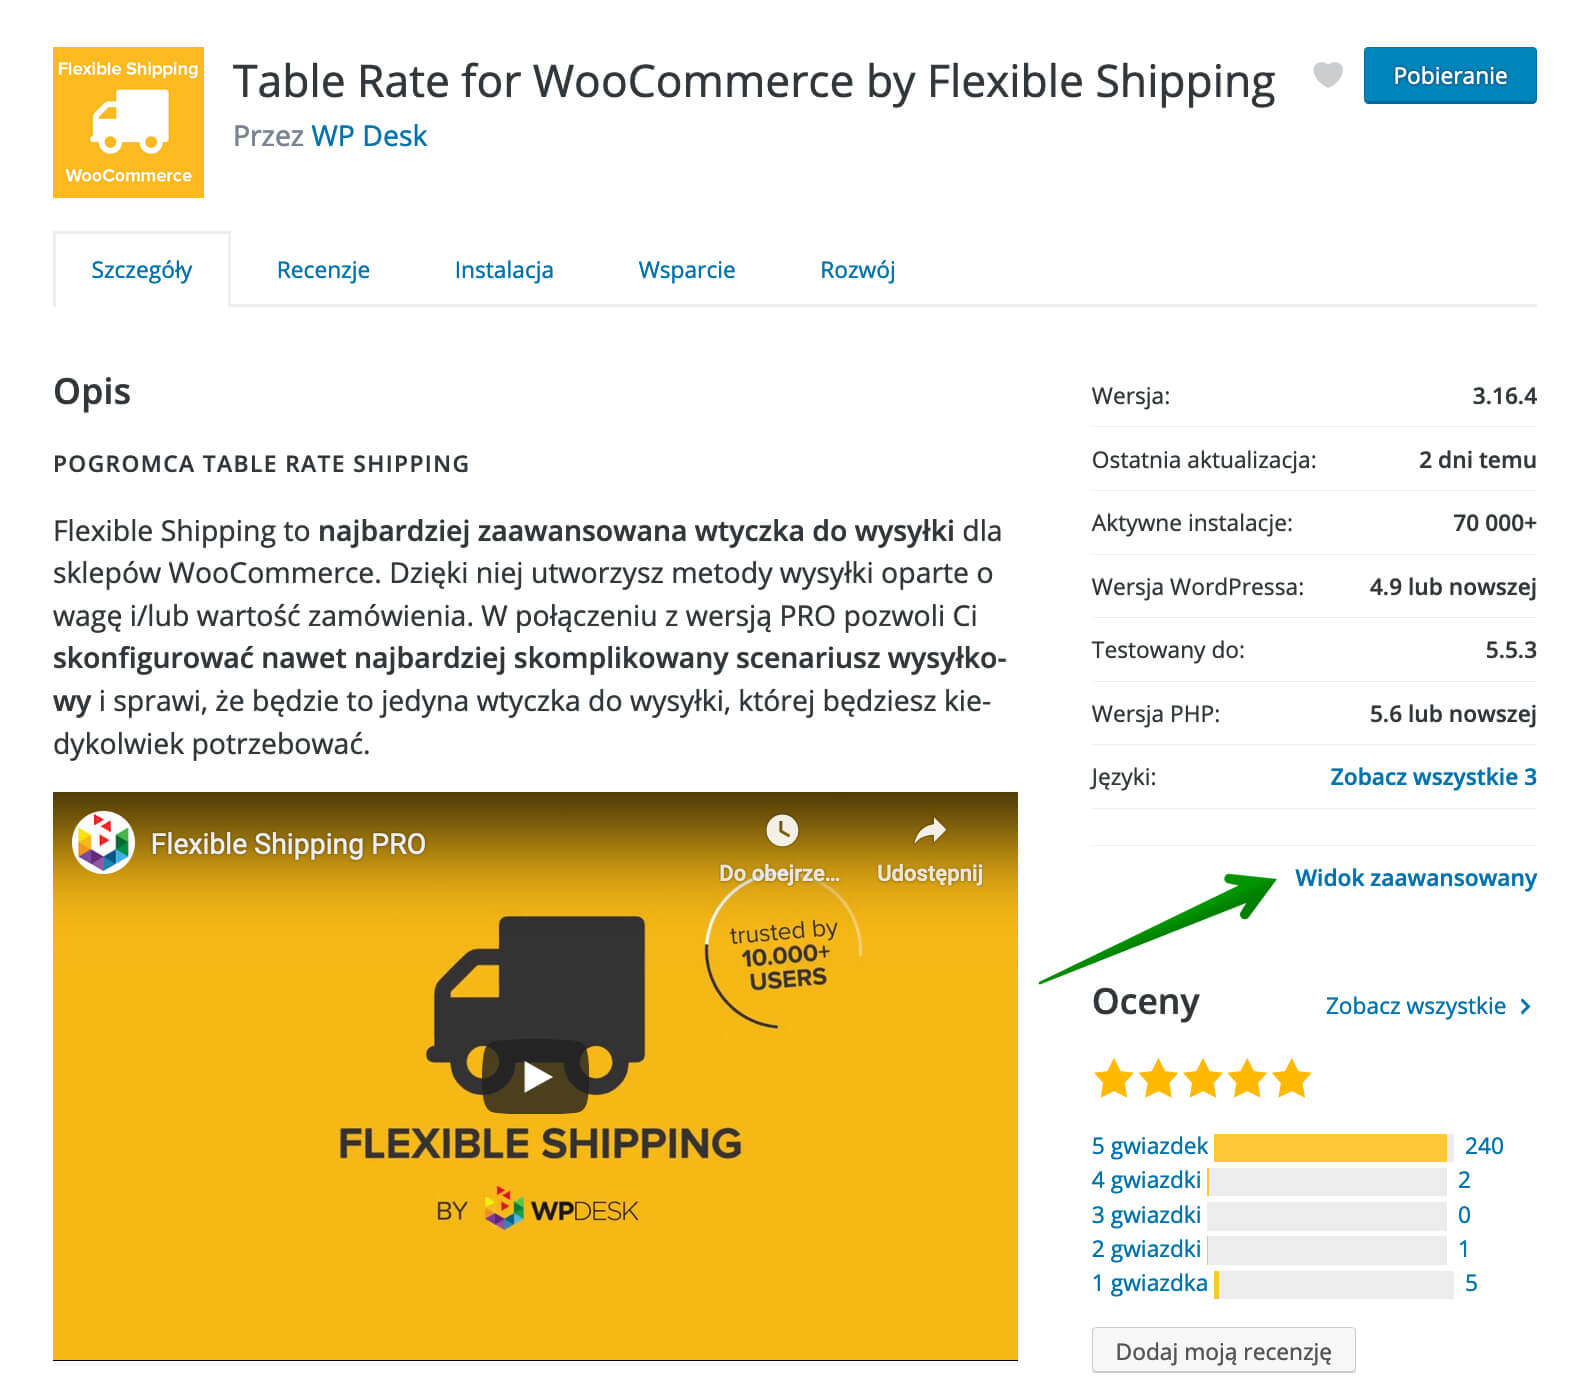Click the heart favorite icon

click(1327, 75)
